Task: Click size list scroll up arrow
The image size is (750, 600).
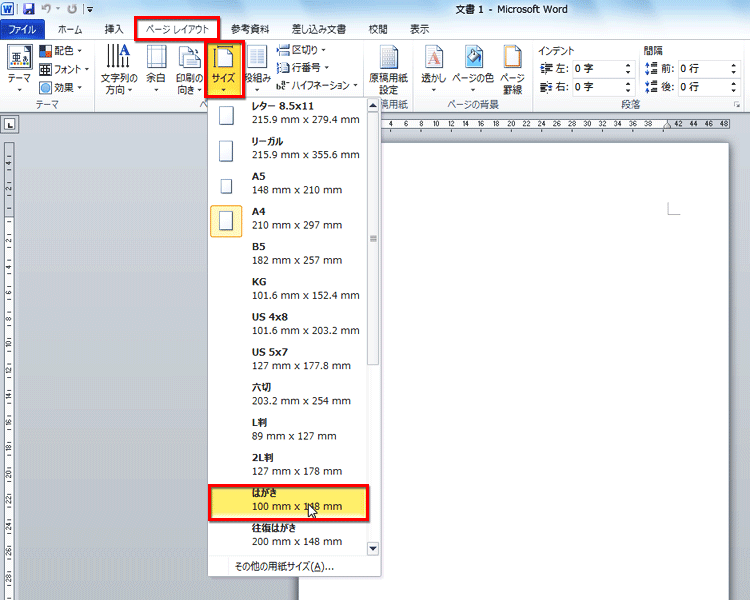Action: coord(373,105)
